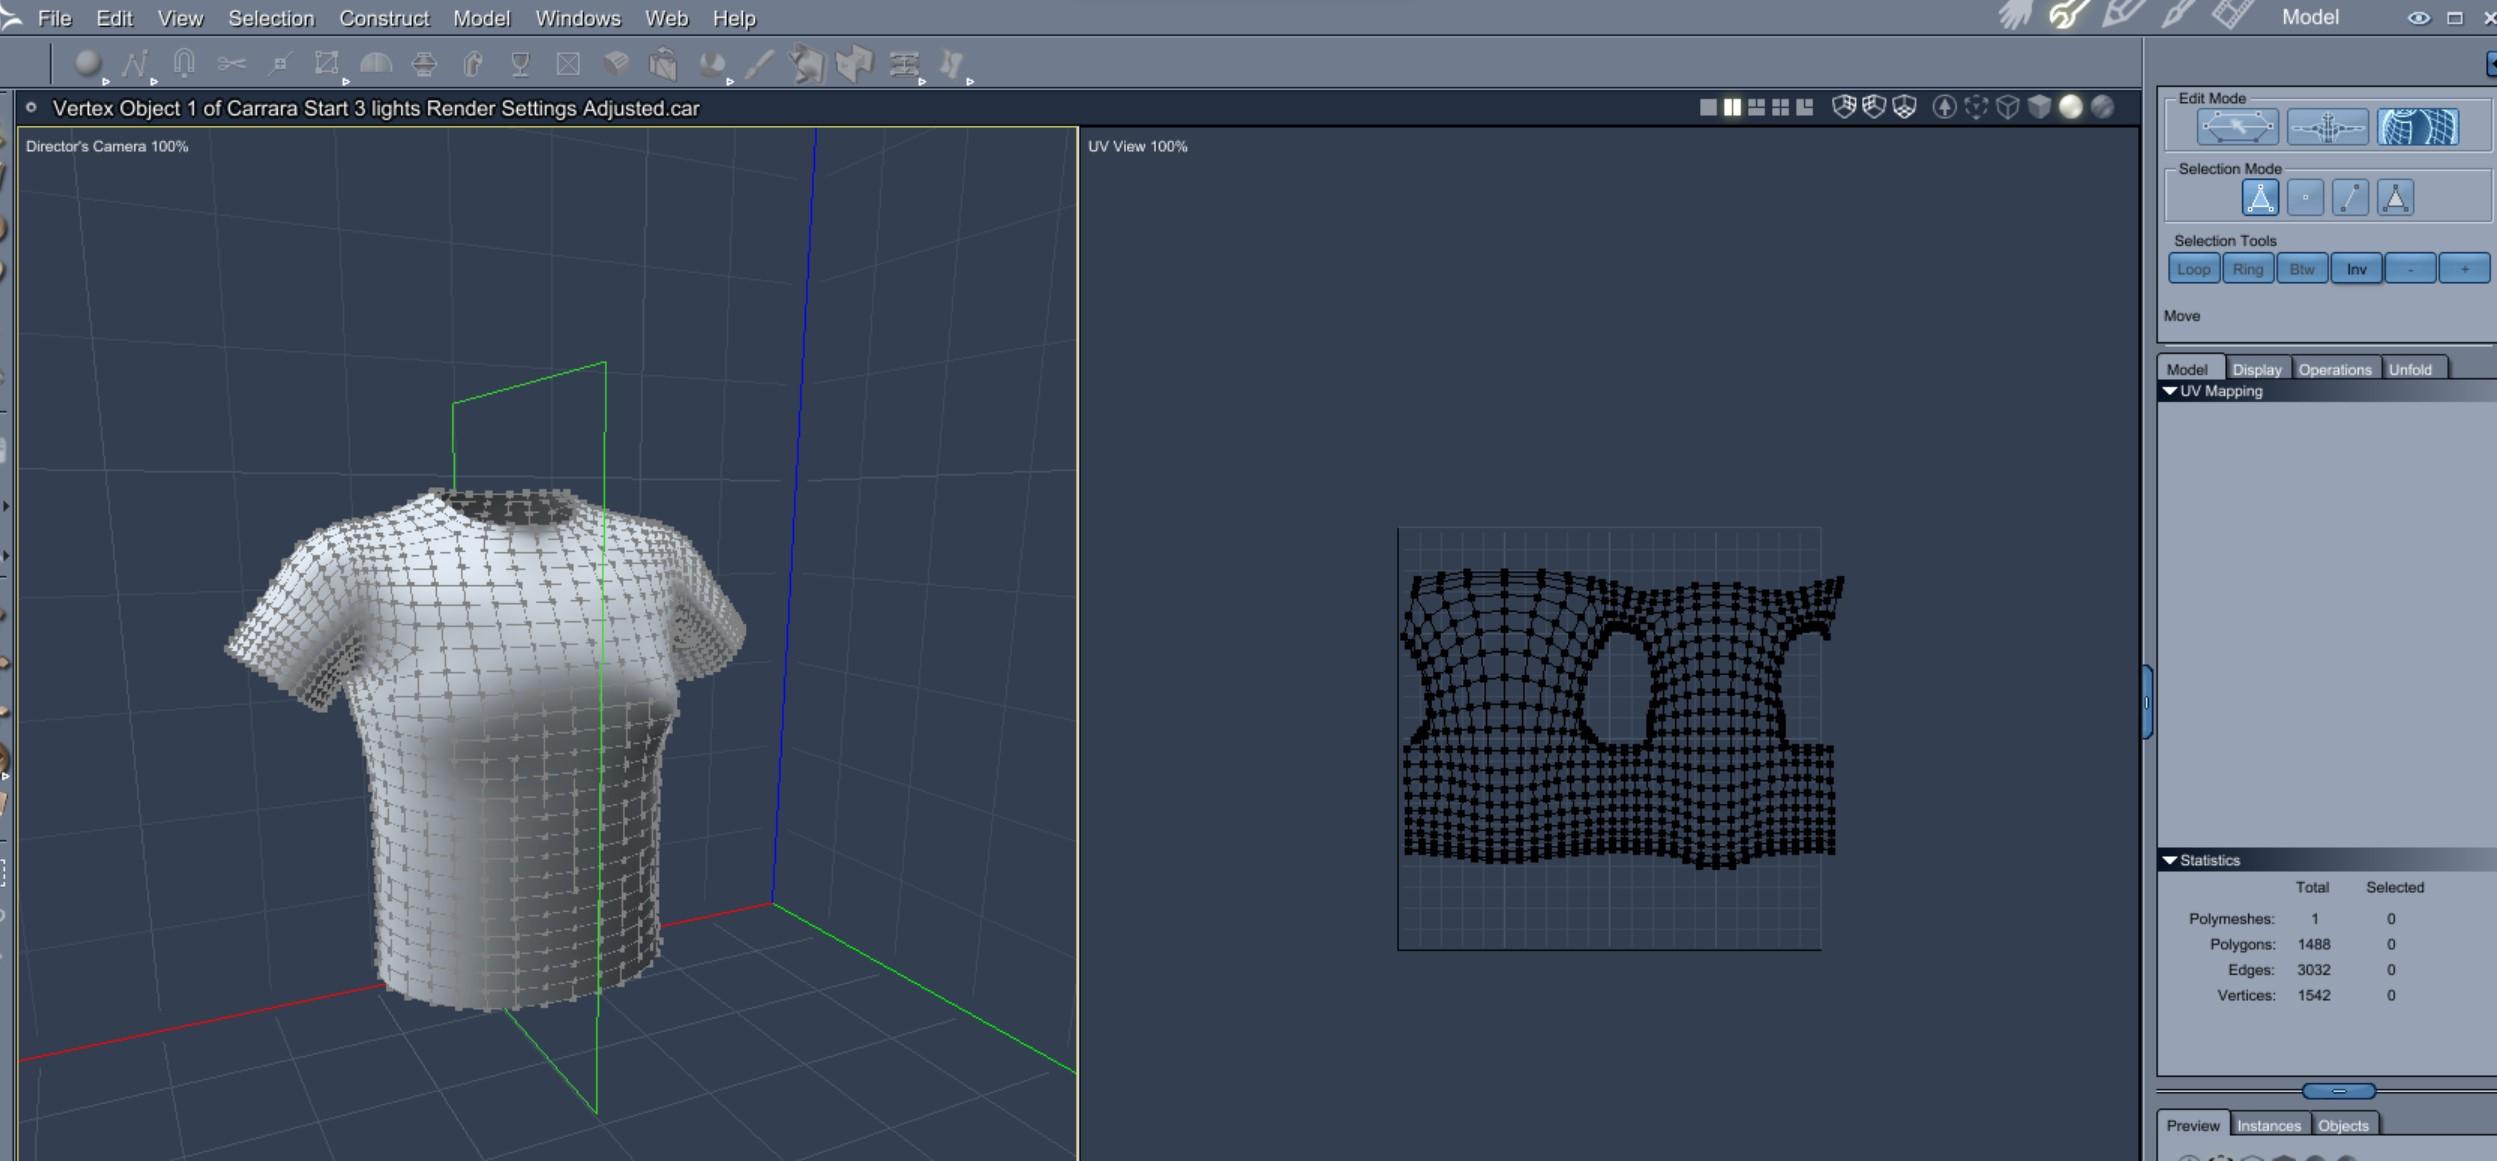Enable edge selection mode
Image resolution: width=2497 pixels, height=1161 pixels.
tap(2350, 198)
